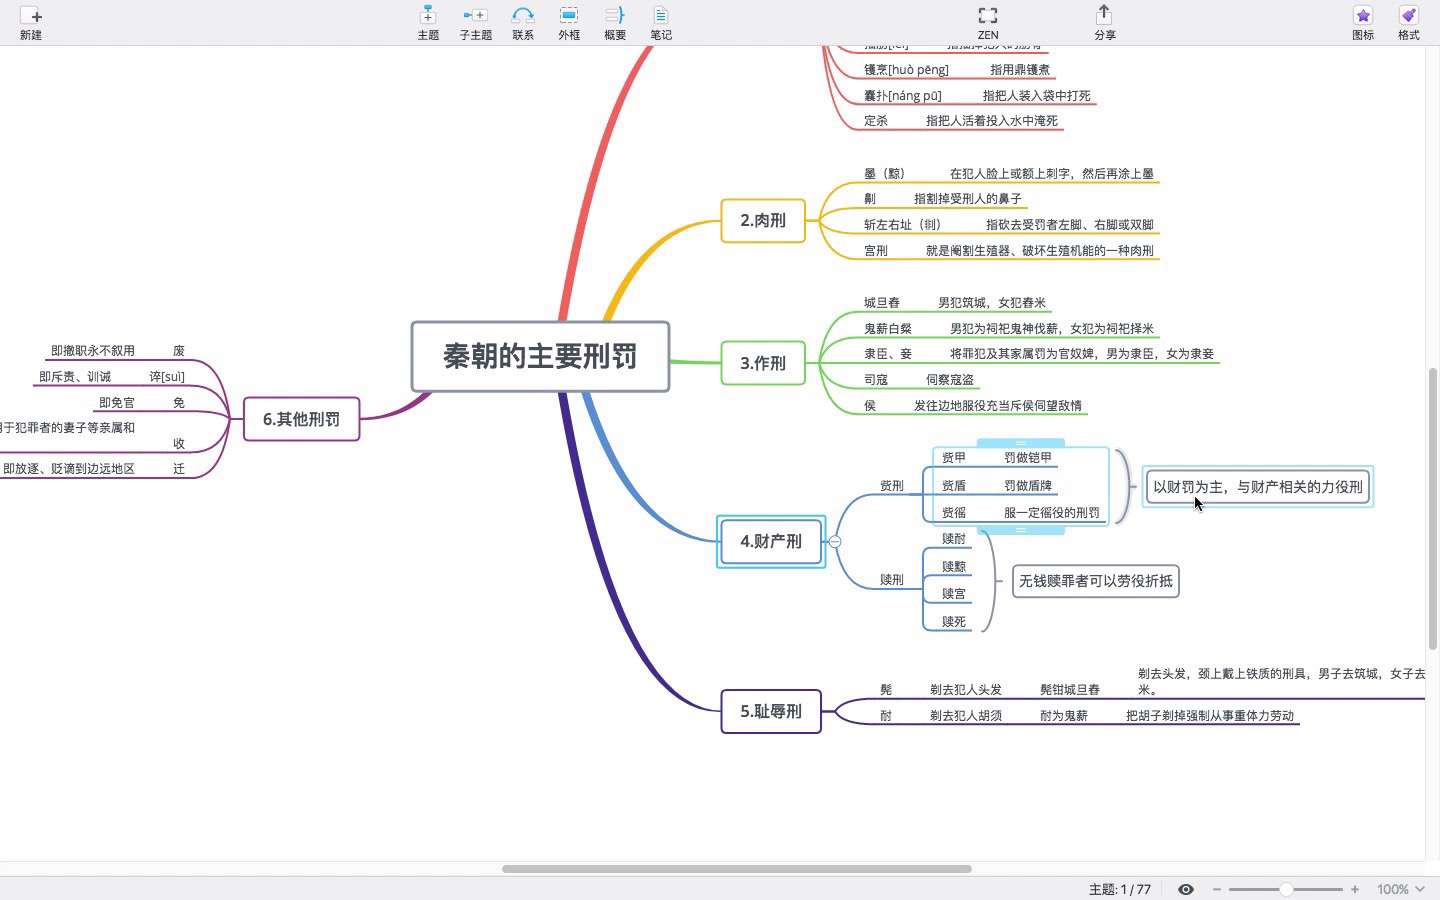
Task: Select the 6.其他刑罚 topic
Action: pyautogui.click(x=301, y=419)
